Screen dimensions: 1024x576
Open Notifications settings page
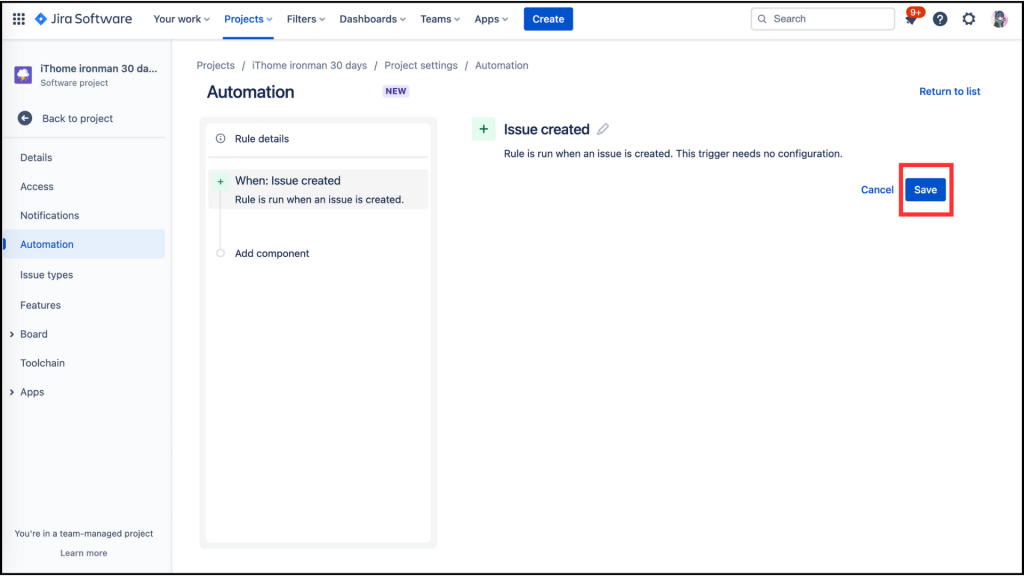(x=50, y=216)
